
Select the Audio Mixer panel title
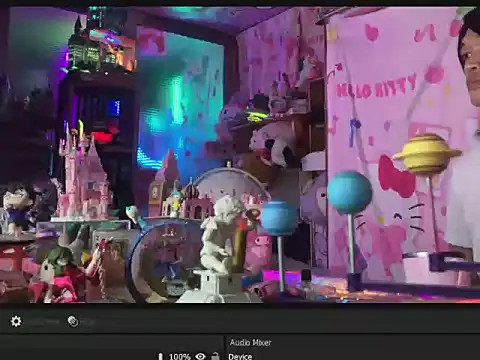click(x=250, y=342)
